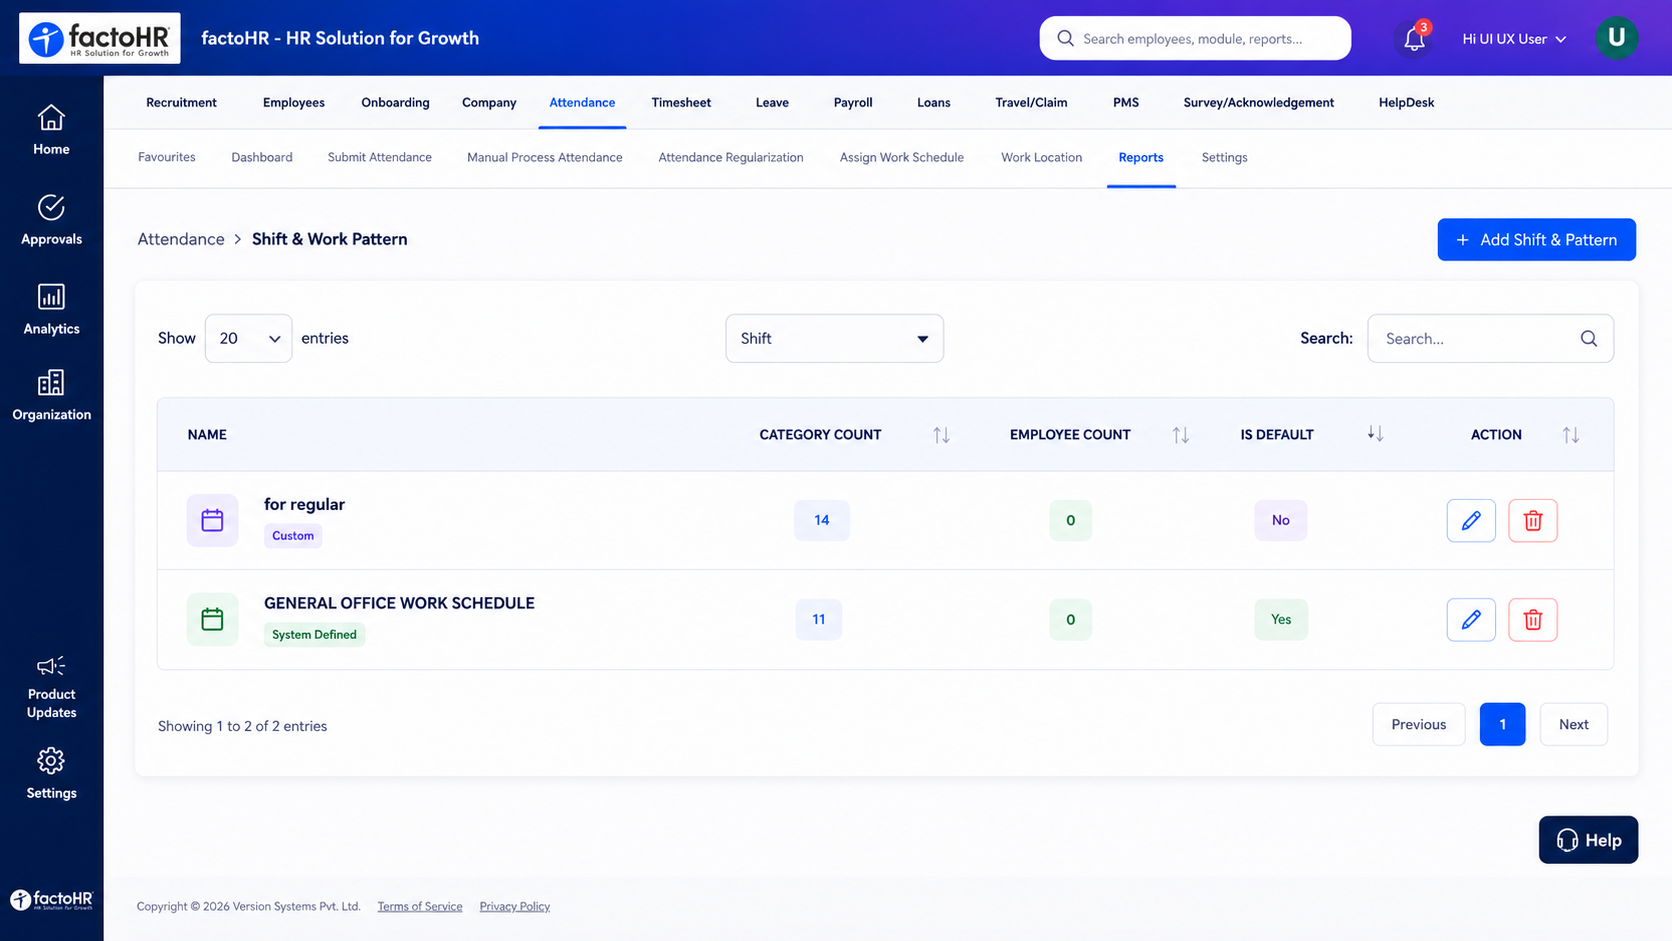This screenshot has width=1672, height=941.
Task: Click the Attendance breadcrumb link
Action: click(x=181, y=239)
